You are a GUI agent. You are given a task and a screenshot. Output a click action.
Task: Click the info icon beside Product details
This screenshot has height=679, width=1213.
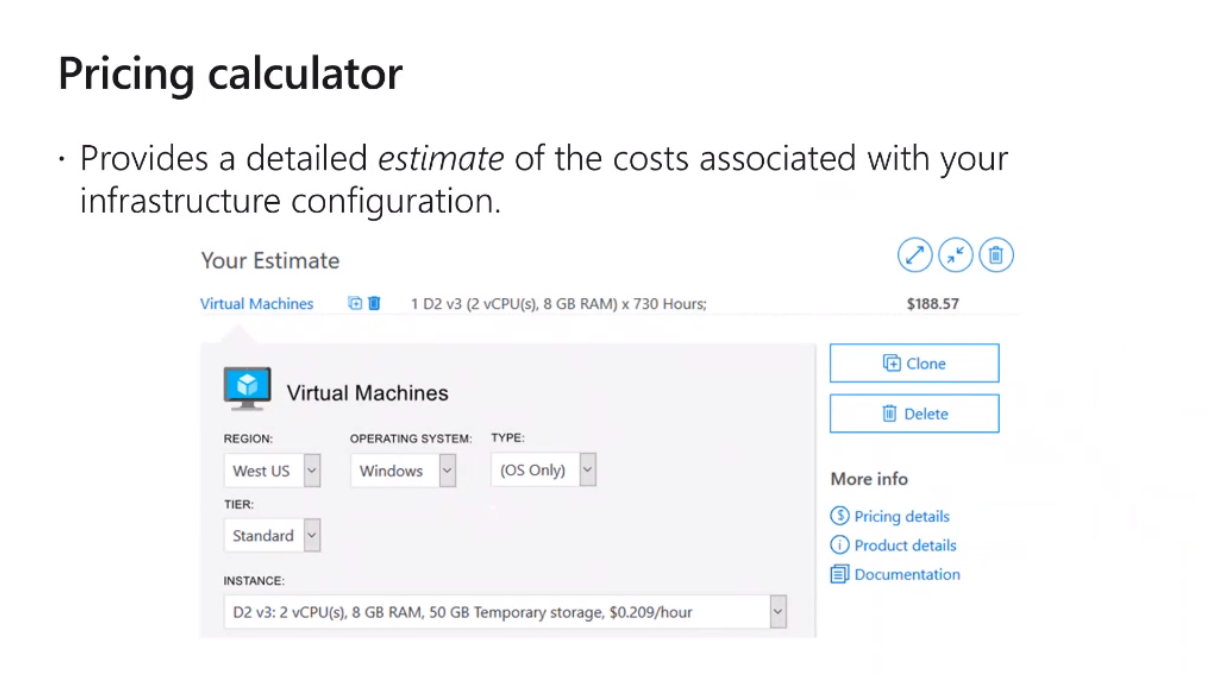(840, 545)
